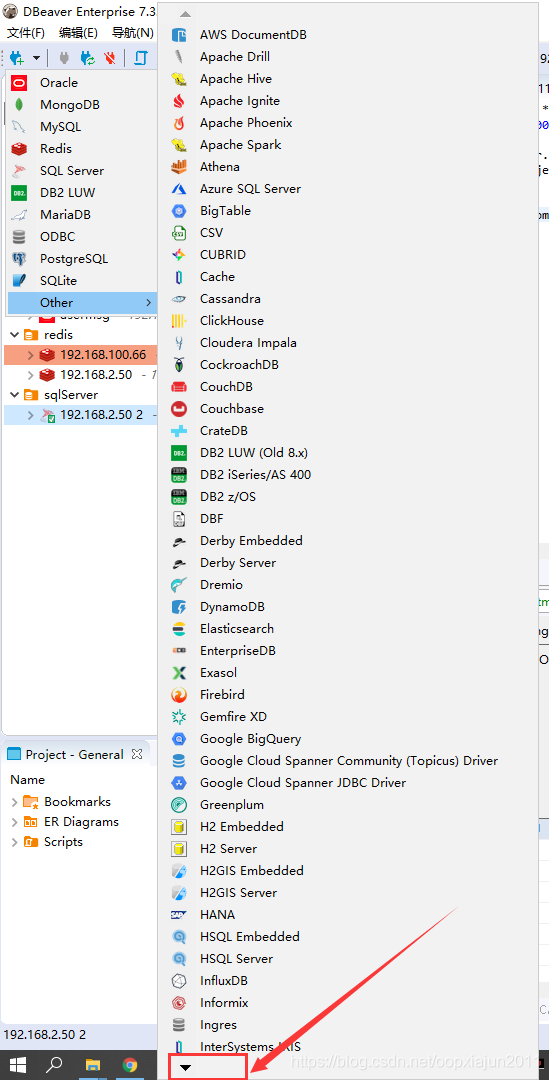The height and width of the screenshot is (1080, 549).
Task: Select DB2 LUW connection type
Action: 82,193
